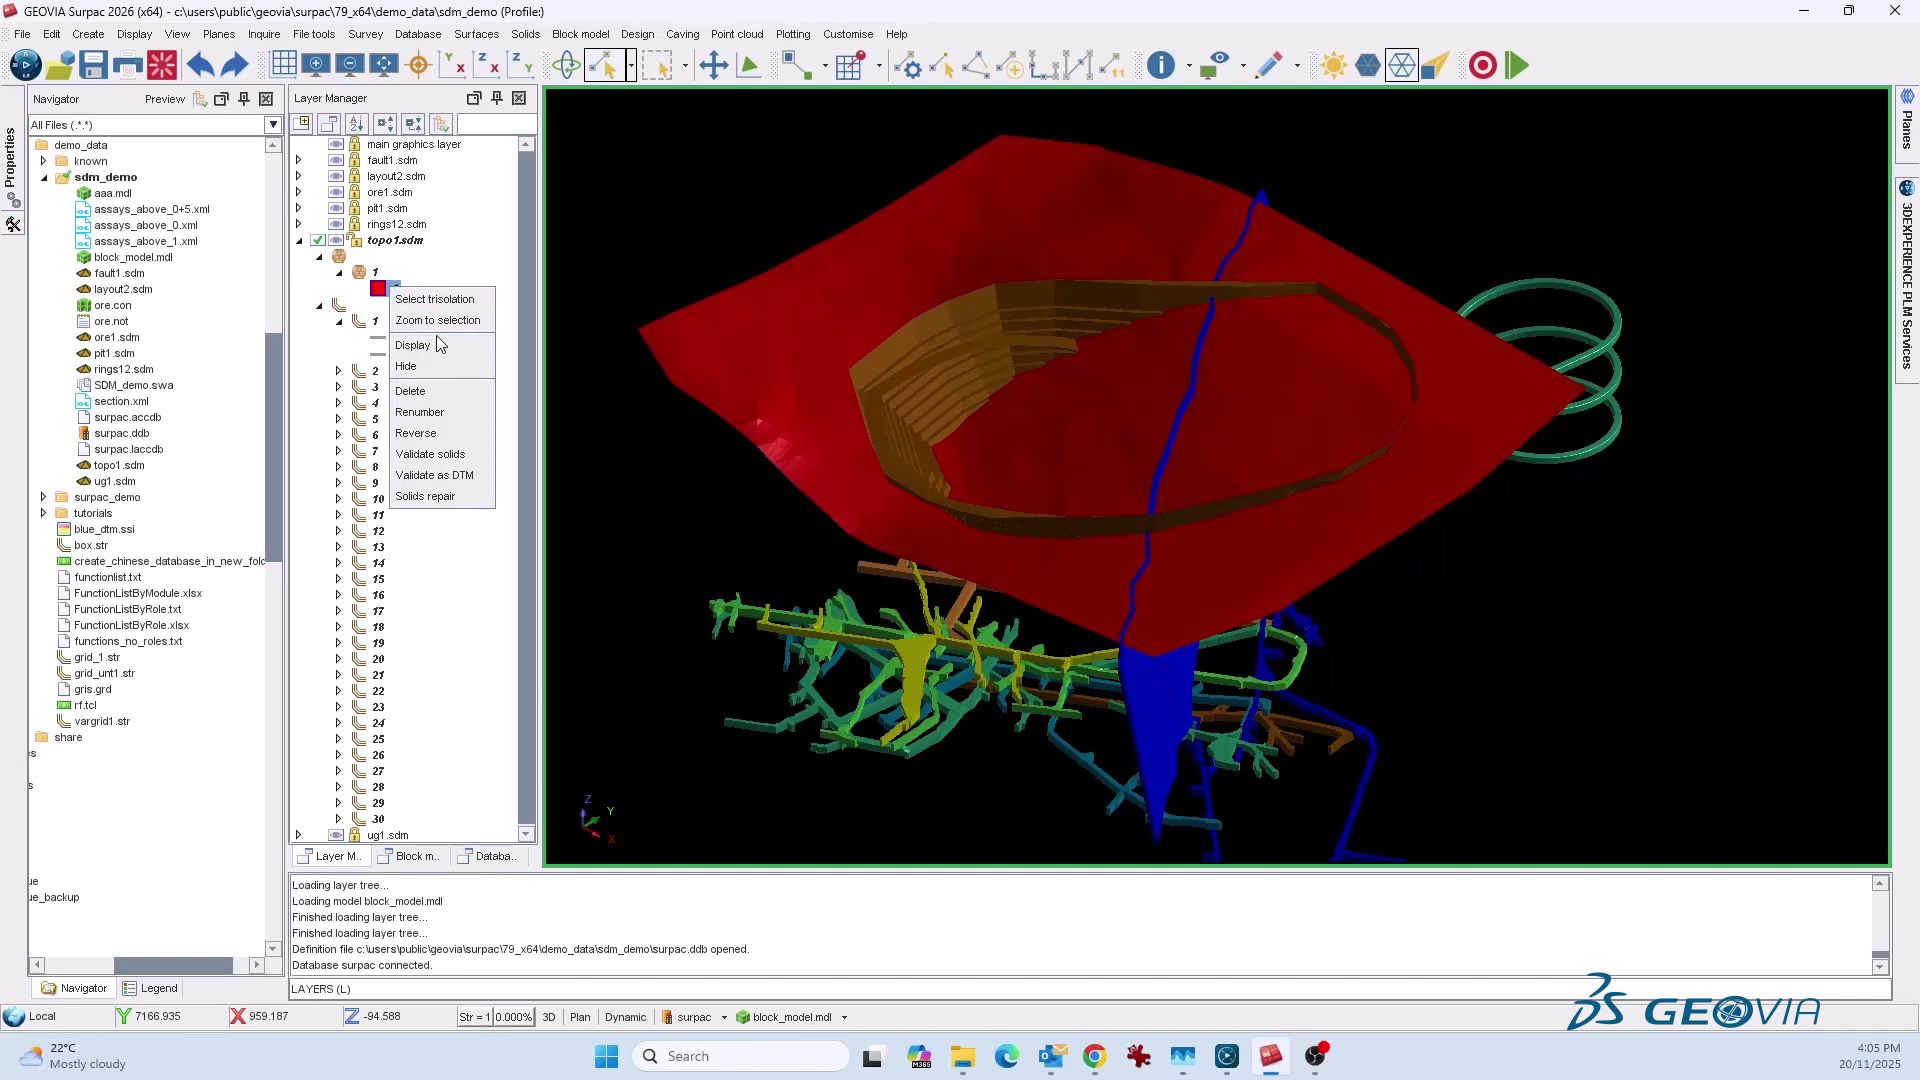Click the Sort A-Z icon in Layer Manager
The width and height of the screenshot is (1920, 1080).
tap(356, 124)
